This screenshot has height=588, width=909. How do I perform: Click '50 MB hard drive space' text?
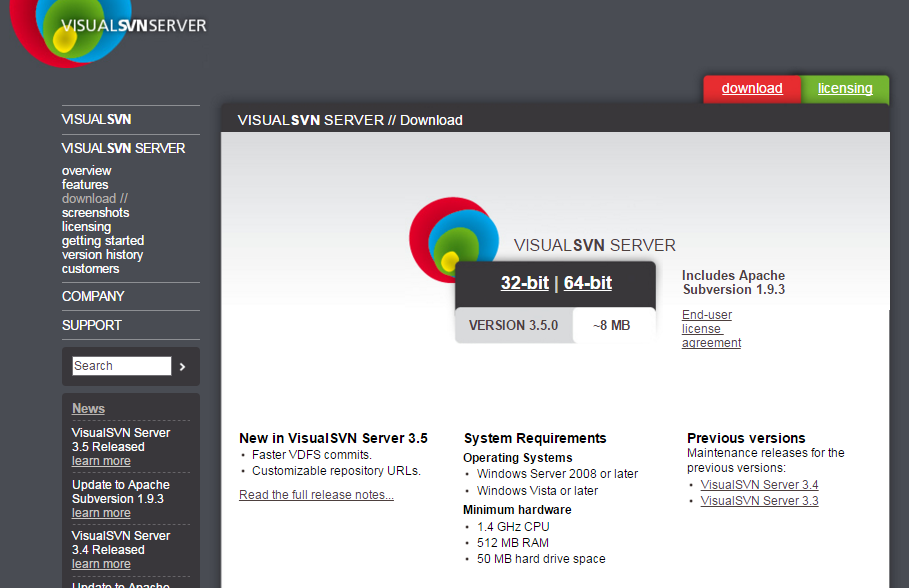point(541,559)
